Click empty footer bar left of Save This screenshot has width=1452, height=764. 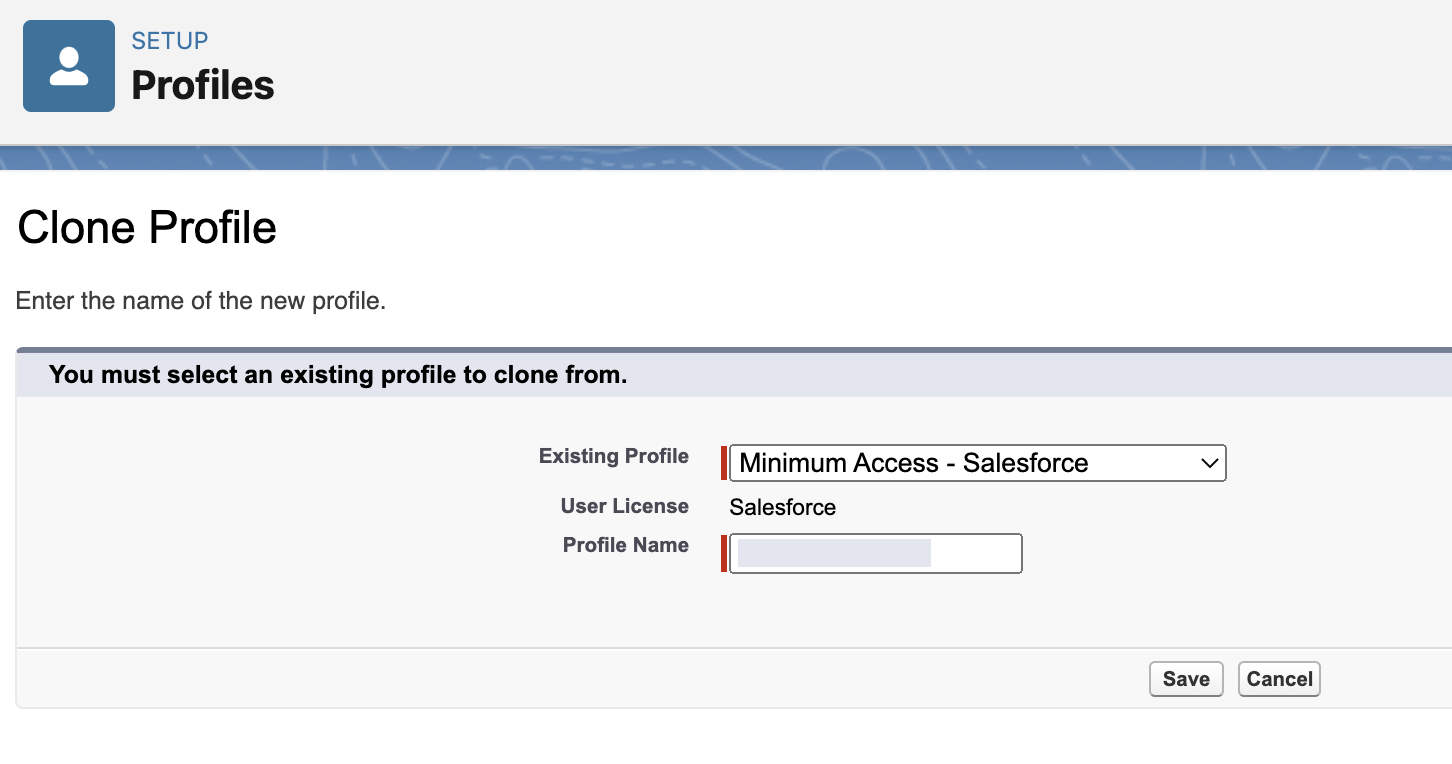[x=580, y=678]
